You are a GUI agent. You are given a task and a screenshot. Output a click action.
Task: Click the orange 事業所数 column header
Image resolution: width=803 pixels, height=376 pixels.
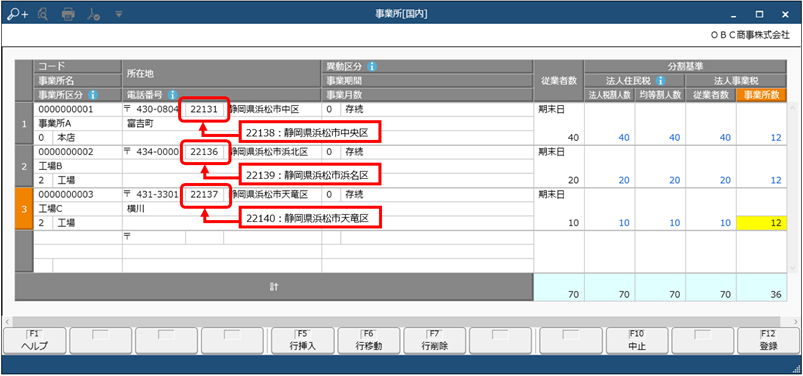click(761, 95)
